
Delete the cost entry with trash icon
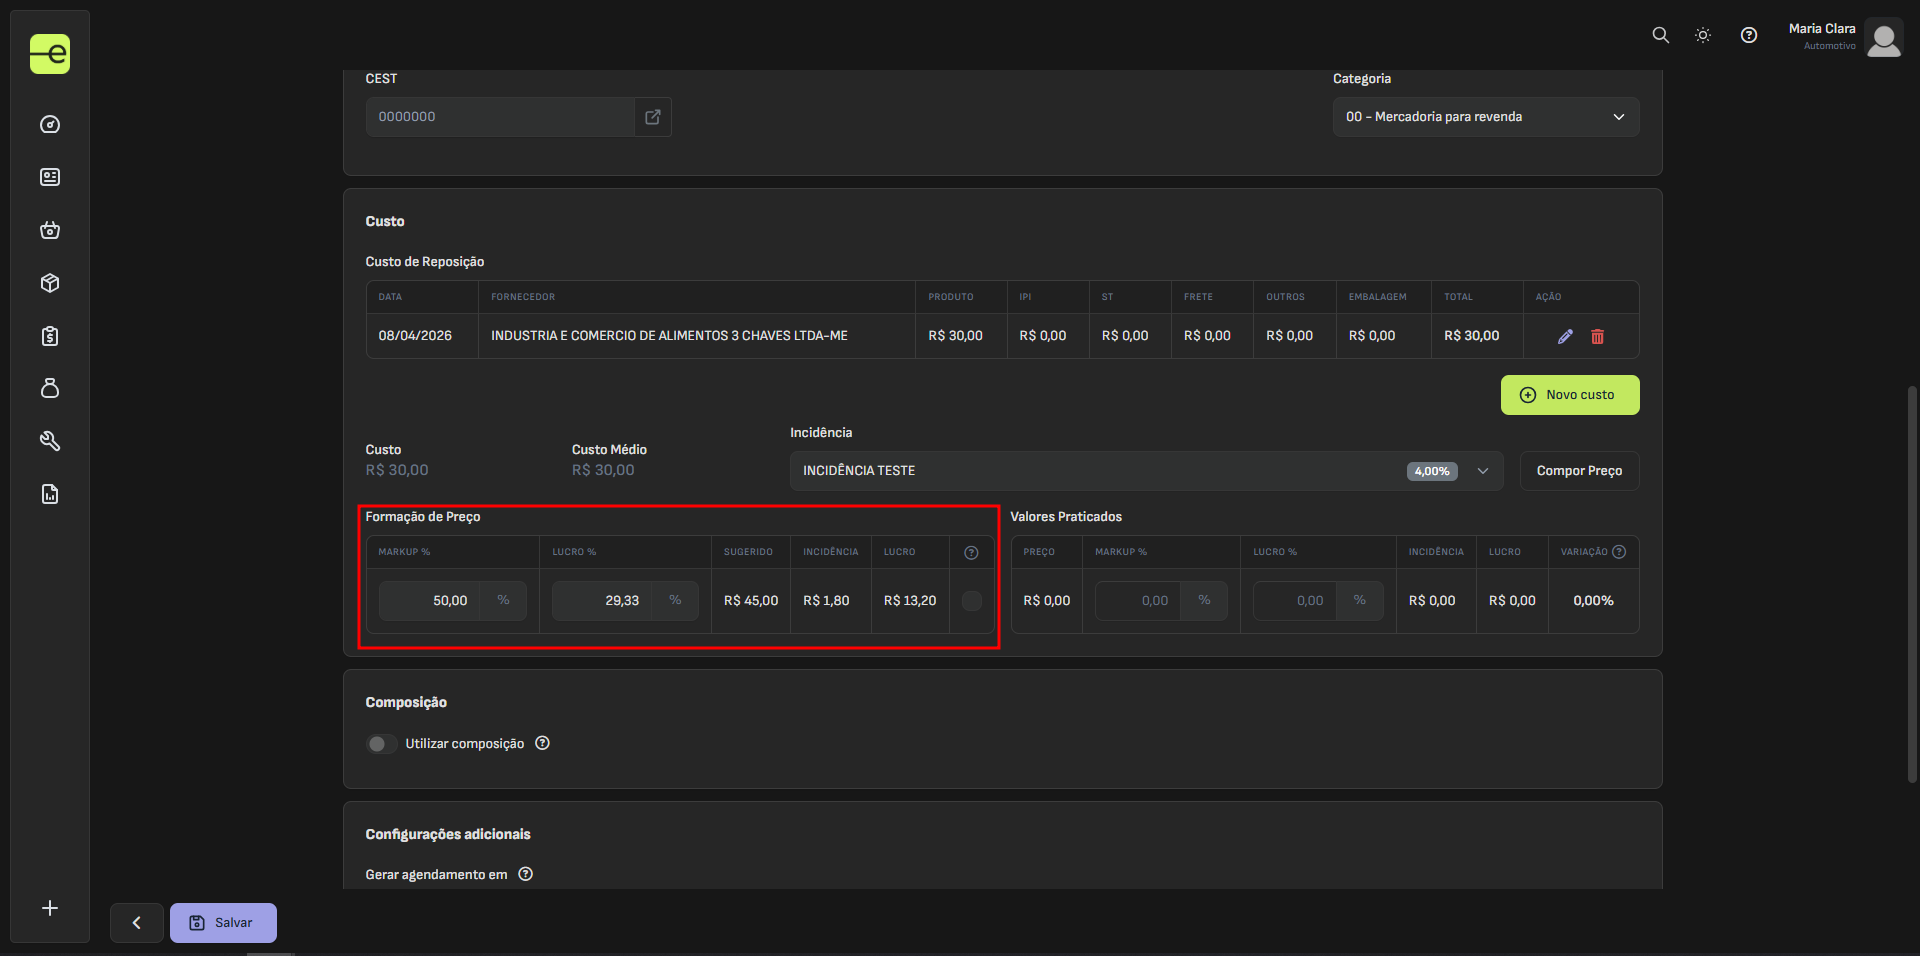point(1597,337)
